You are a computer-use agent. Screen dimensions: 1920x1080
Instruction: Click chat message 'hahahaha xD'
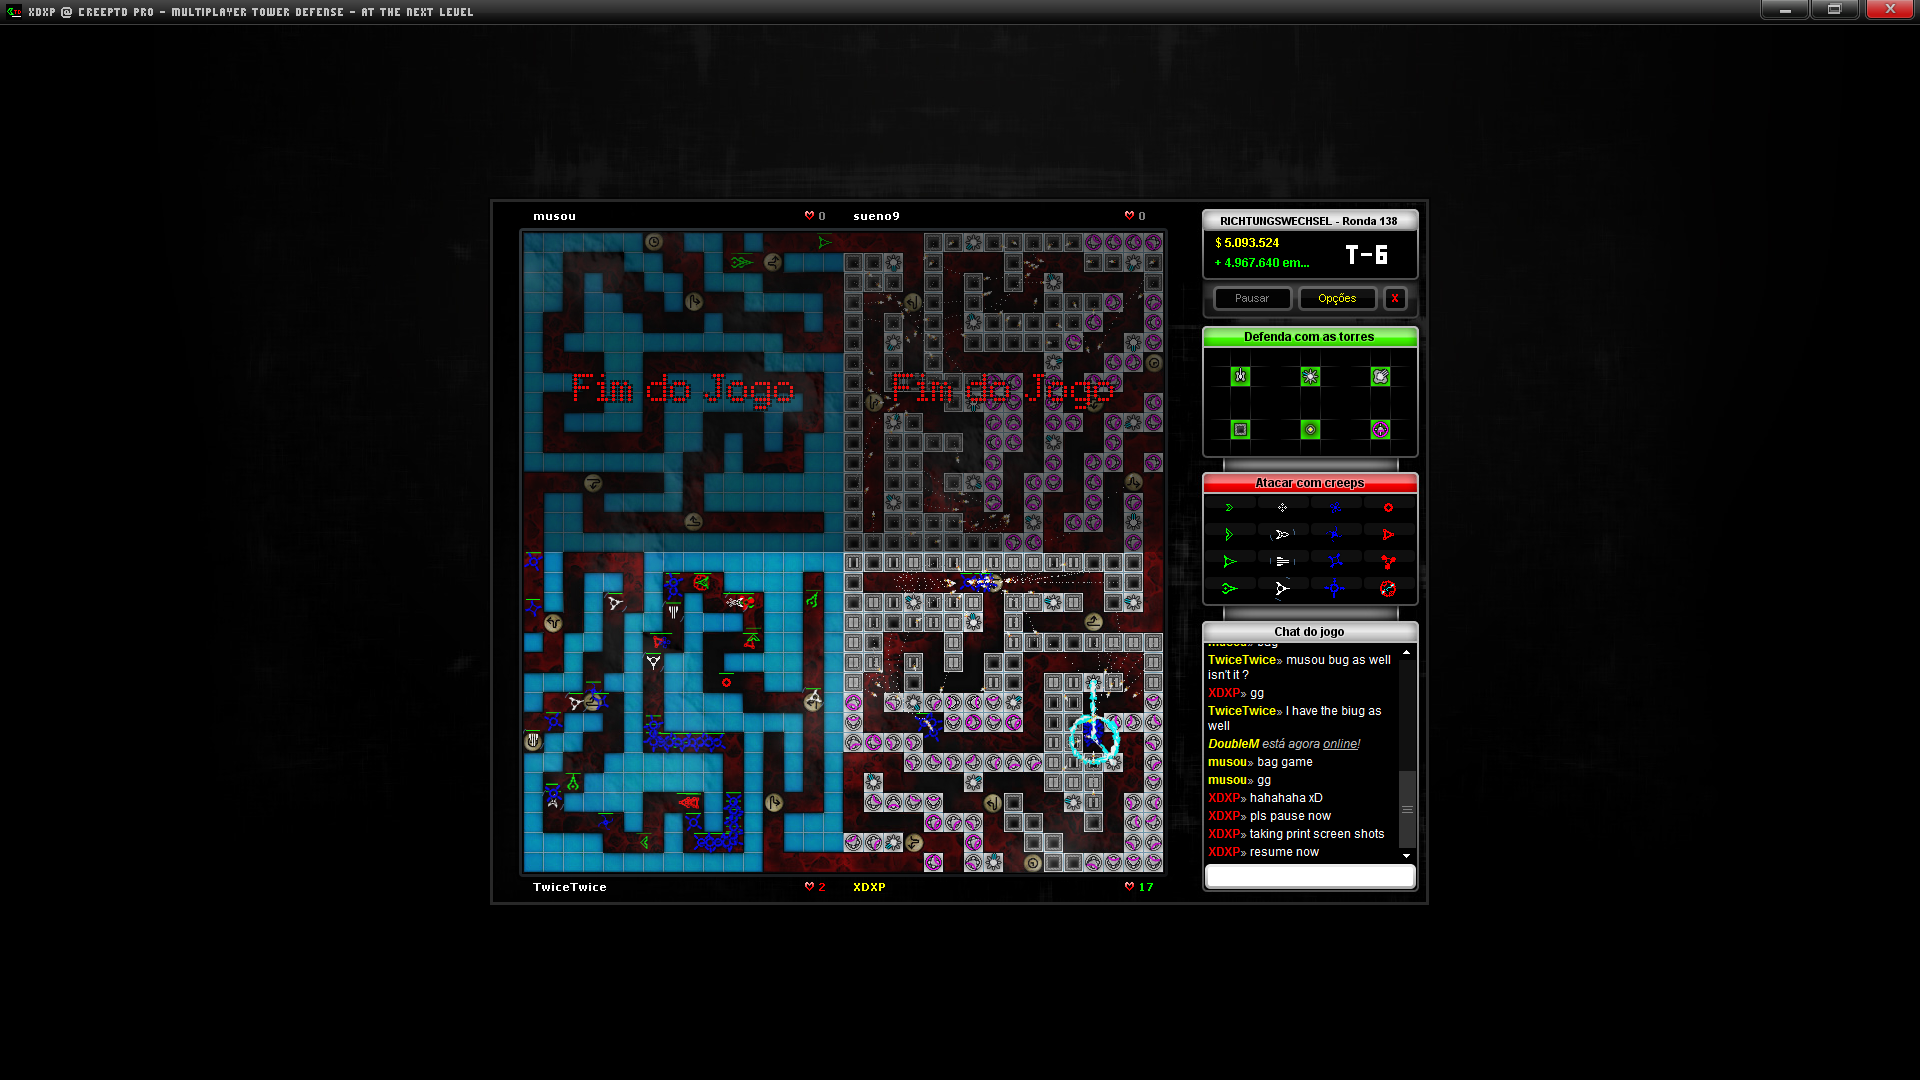pyautogui.click(x=1286, y=798)
